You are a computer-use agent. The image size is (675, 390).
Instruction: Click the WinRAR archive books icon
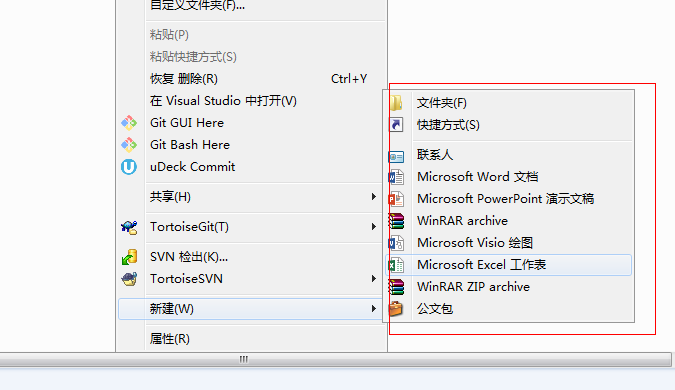[396, 221]
